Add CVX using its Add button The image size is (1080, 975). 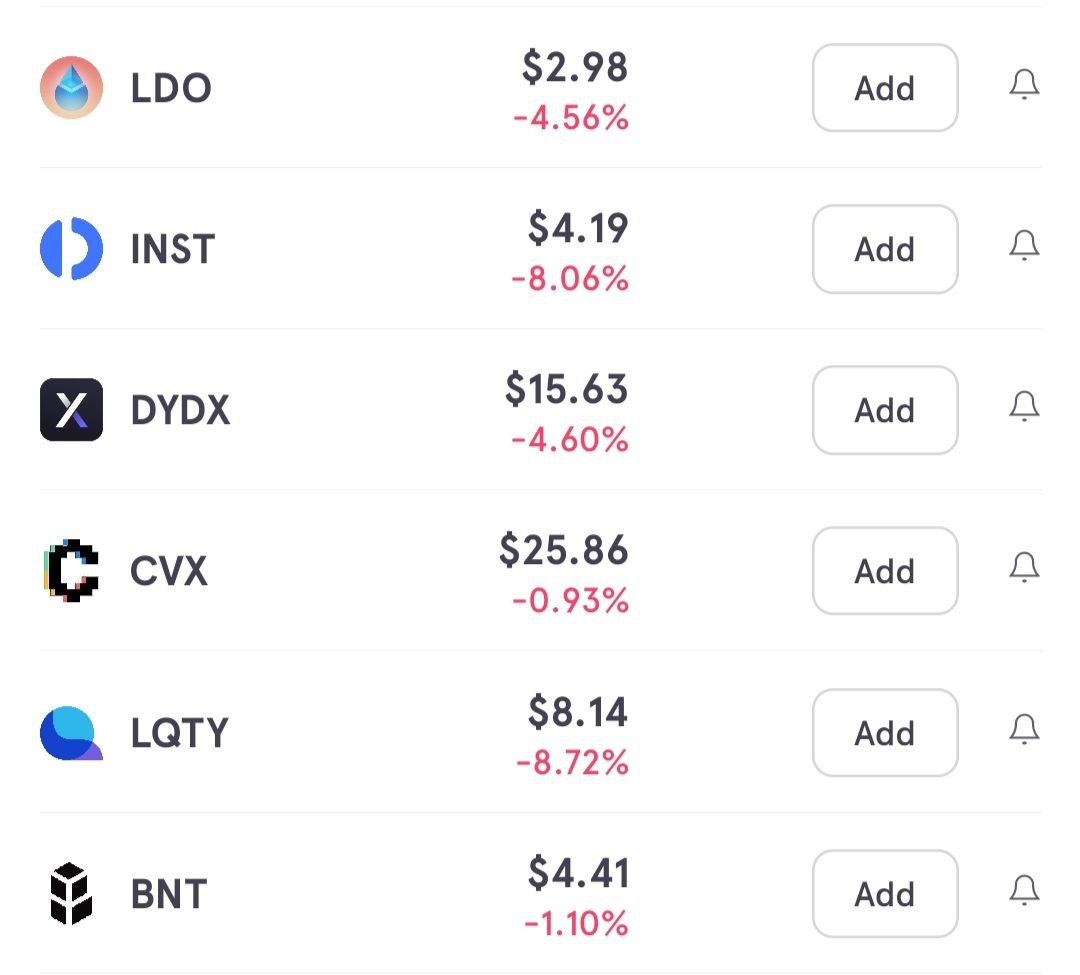point(885,571)
